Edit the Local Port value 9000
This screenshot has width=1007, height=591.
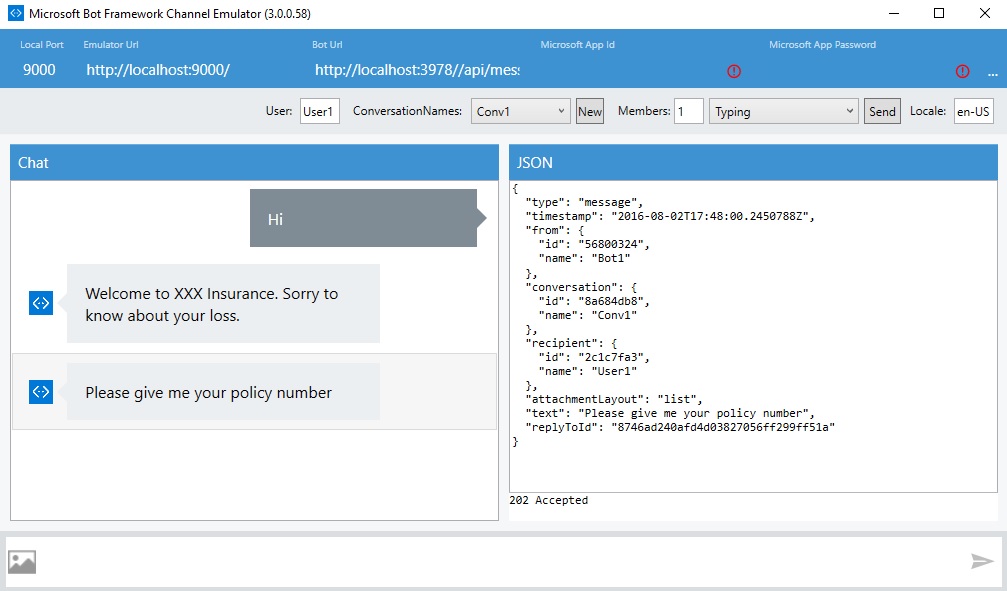tap(39, 70)
